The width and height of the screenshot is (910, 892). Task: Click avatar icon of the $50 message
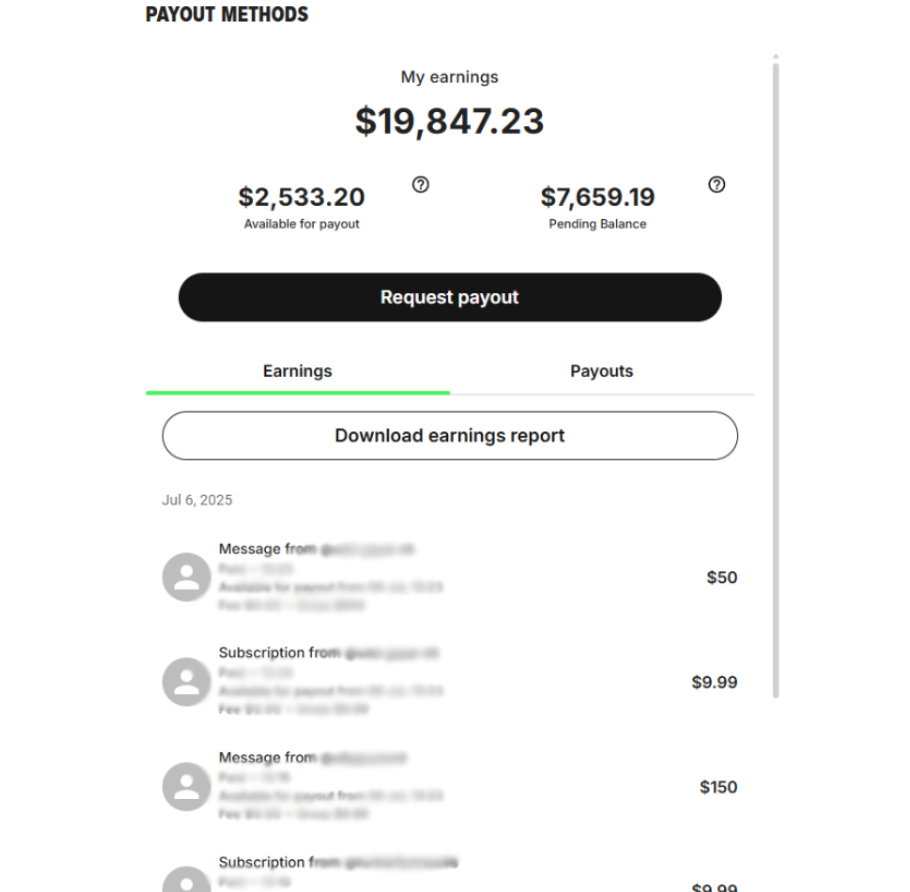186,577
